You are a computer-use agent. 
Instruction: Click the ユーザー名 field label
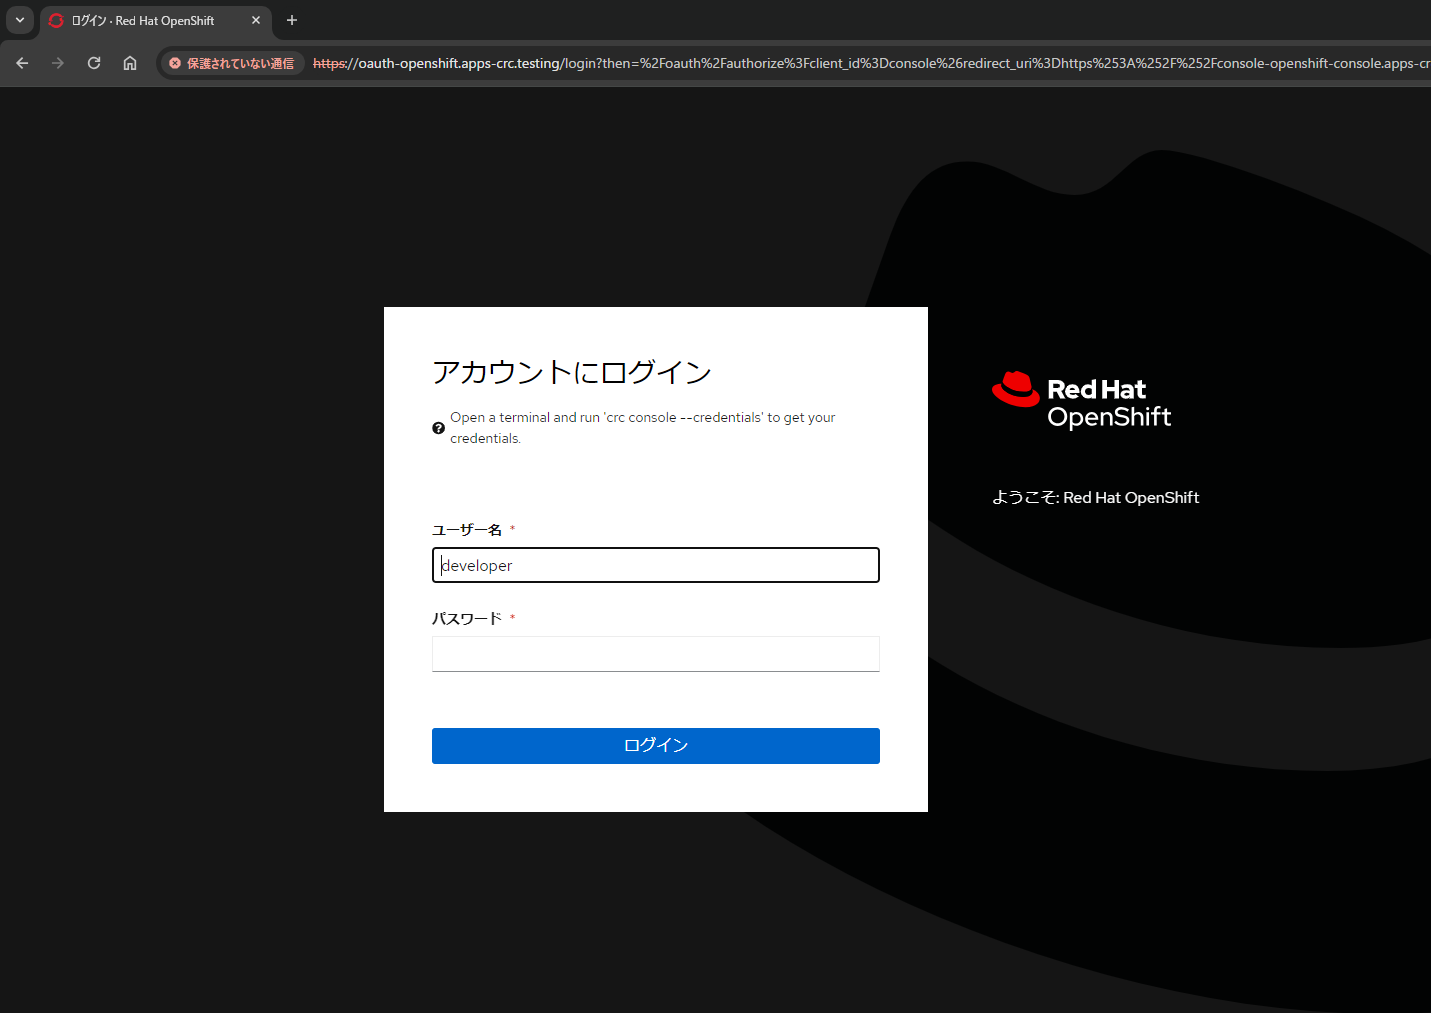point(467,530)
